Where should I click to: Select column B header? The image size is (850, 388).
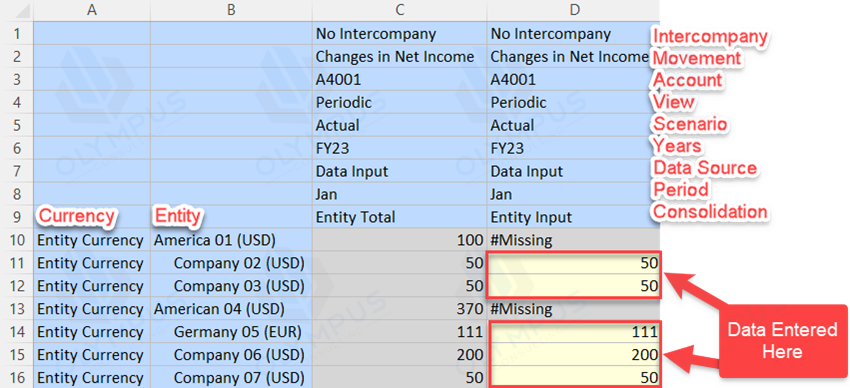tap(231, 10)
